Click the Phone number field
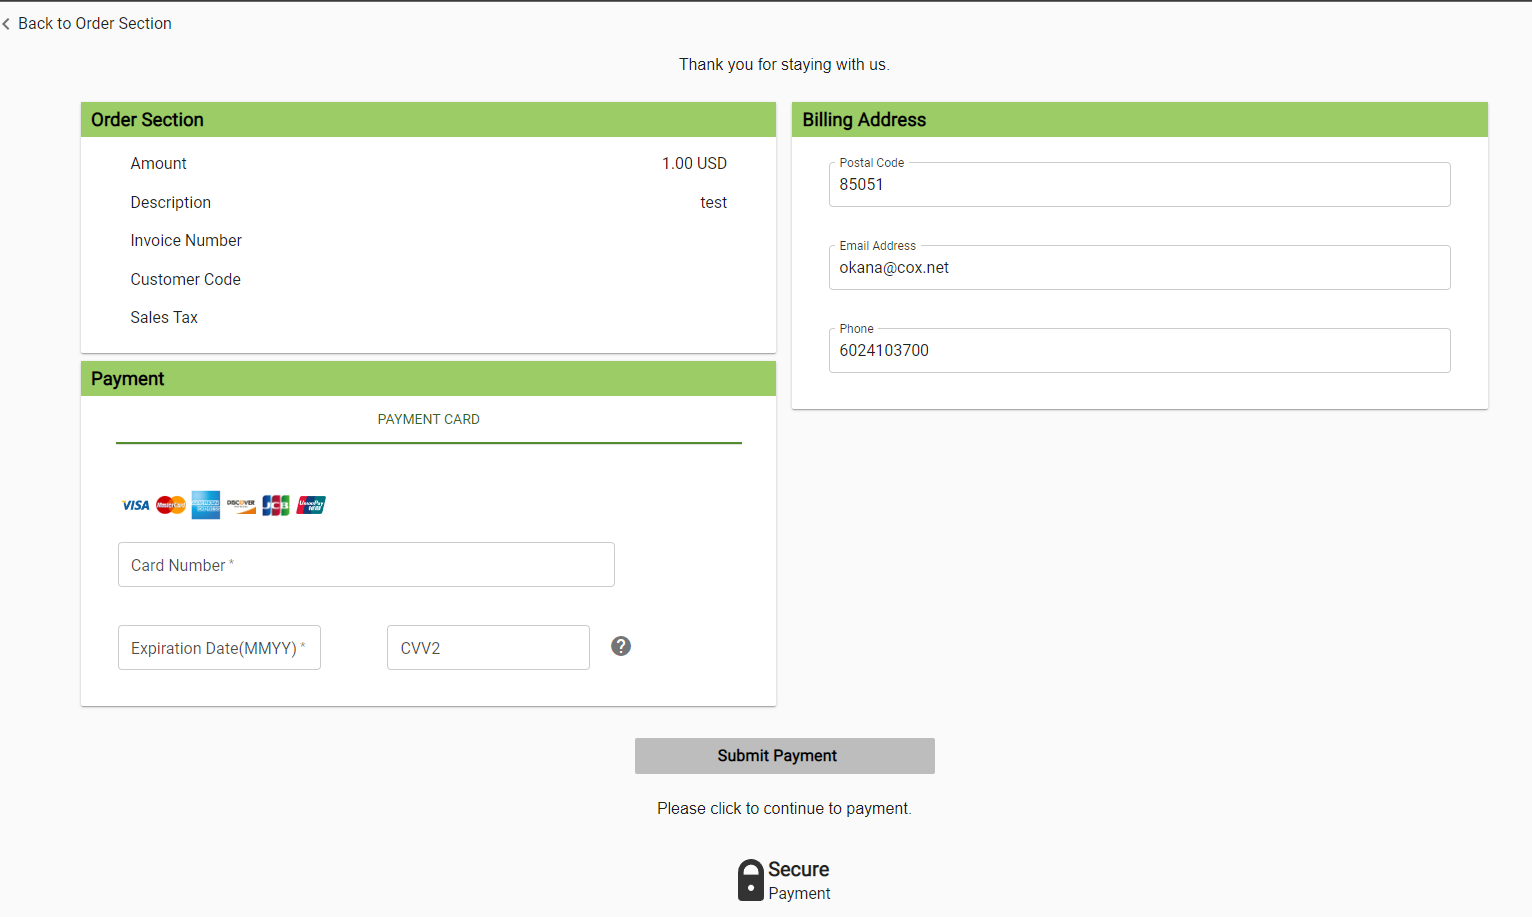 coord(1139,351)
